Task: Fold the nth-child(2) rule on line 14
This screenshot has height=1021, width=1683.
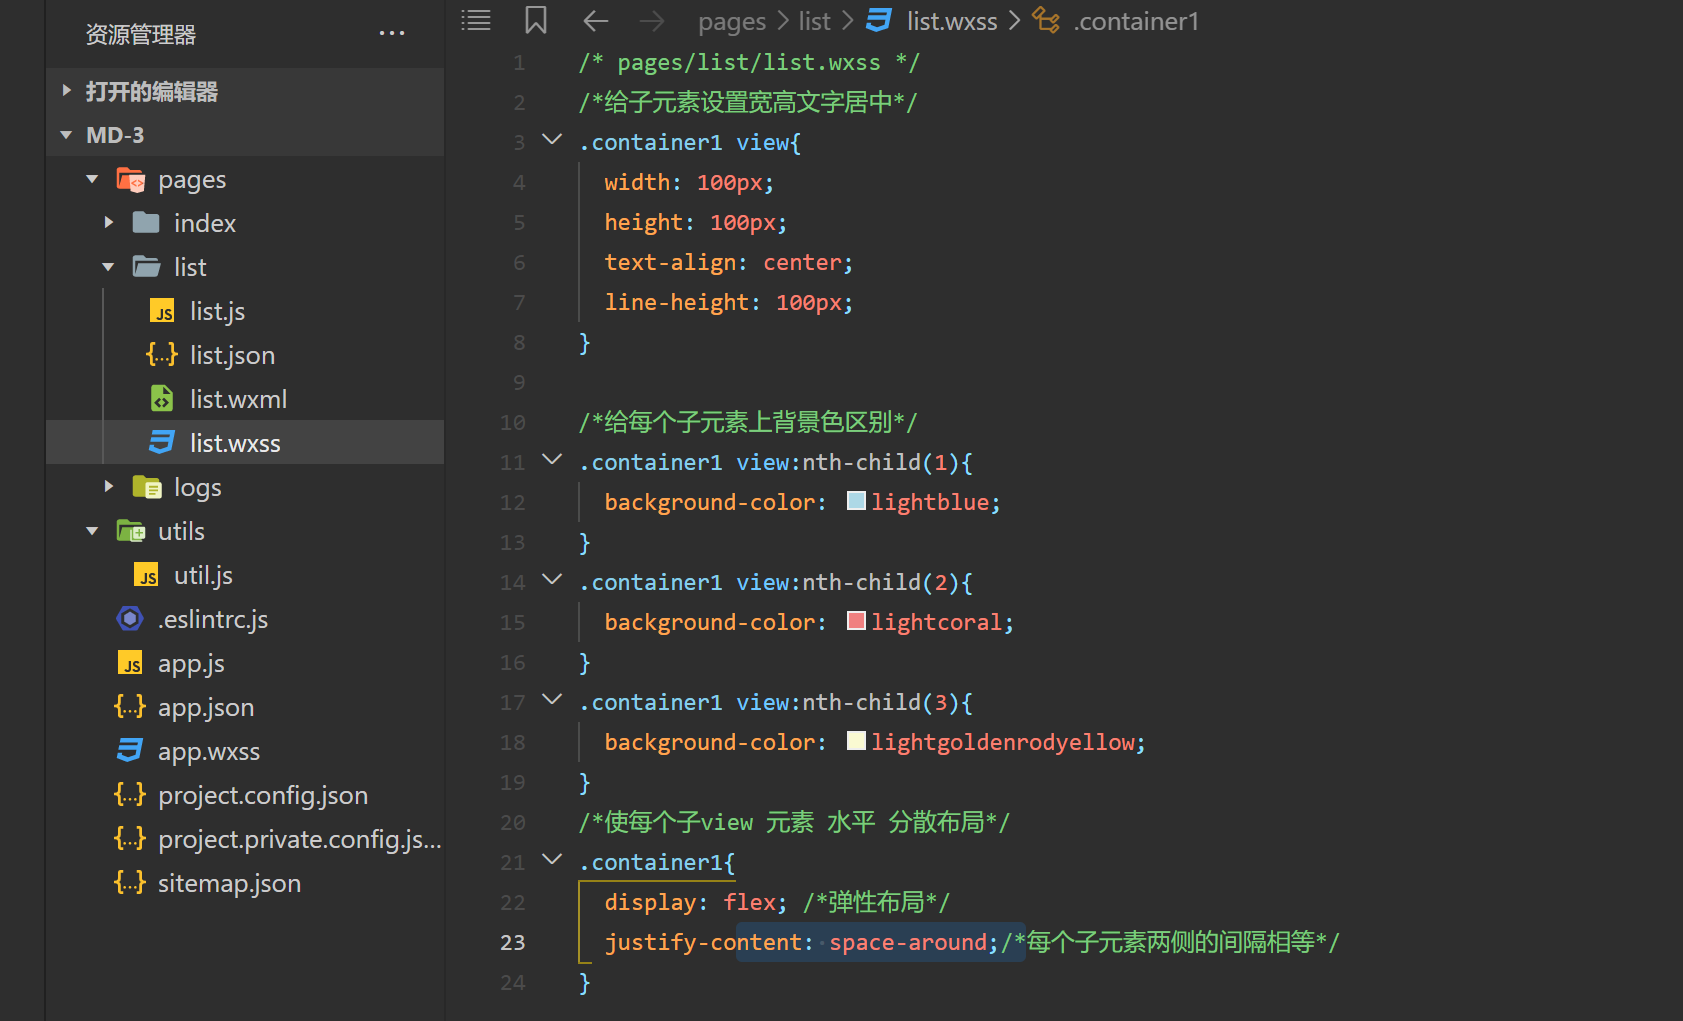Action: [551, 581]
